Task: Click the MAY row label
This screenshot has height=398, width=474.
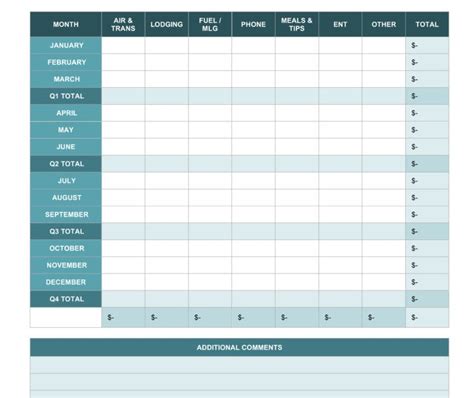Action: pos(66,130)
